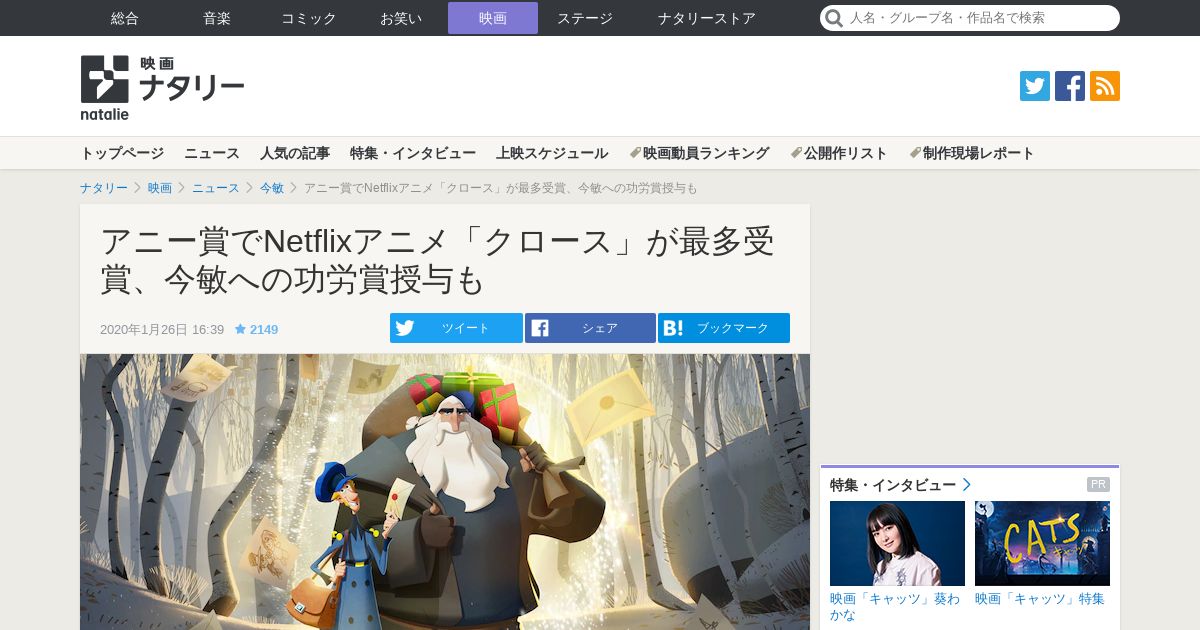Click the 特集・インタビュー sidebar heading

point(893,485)
